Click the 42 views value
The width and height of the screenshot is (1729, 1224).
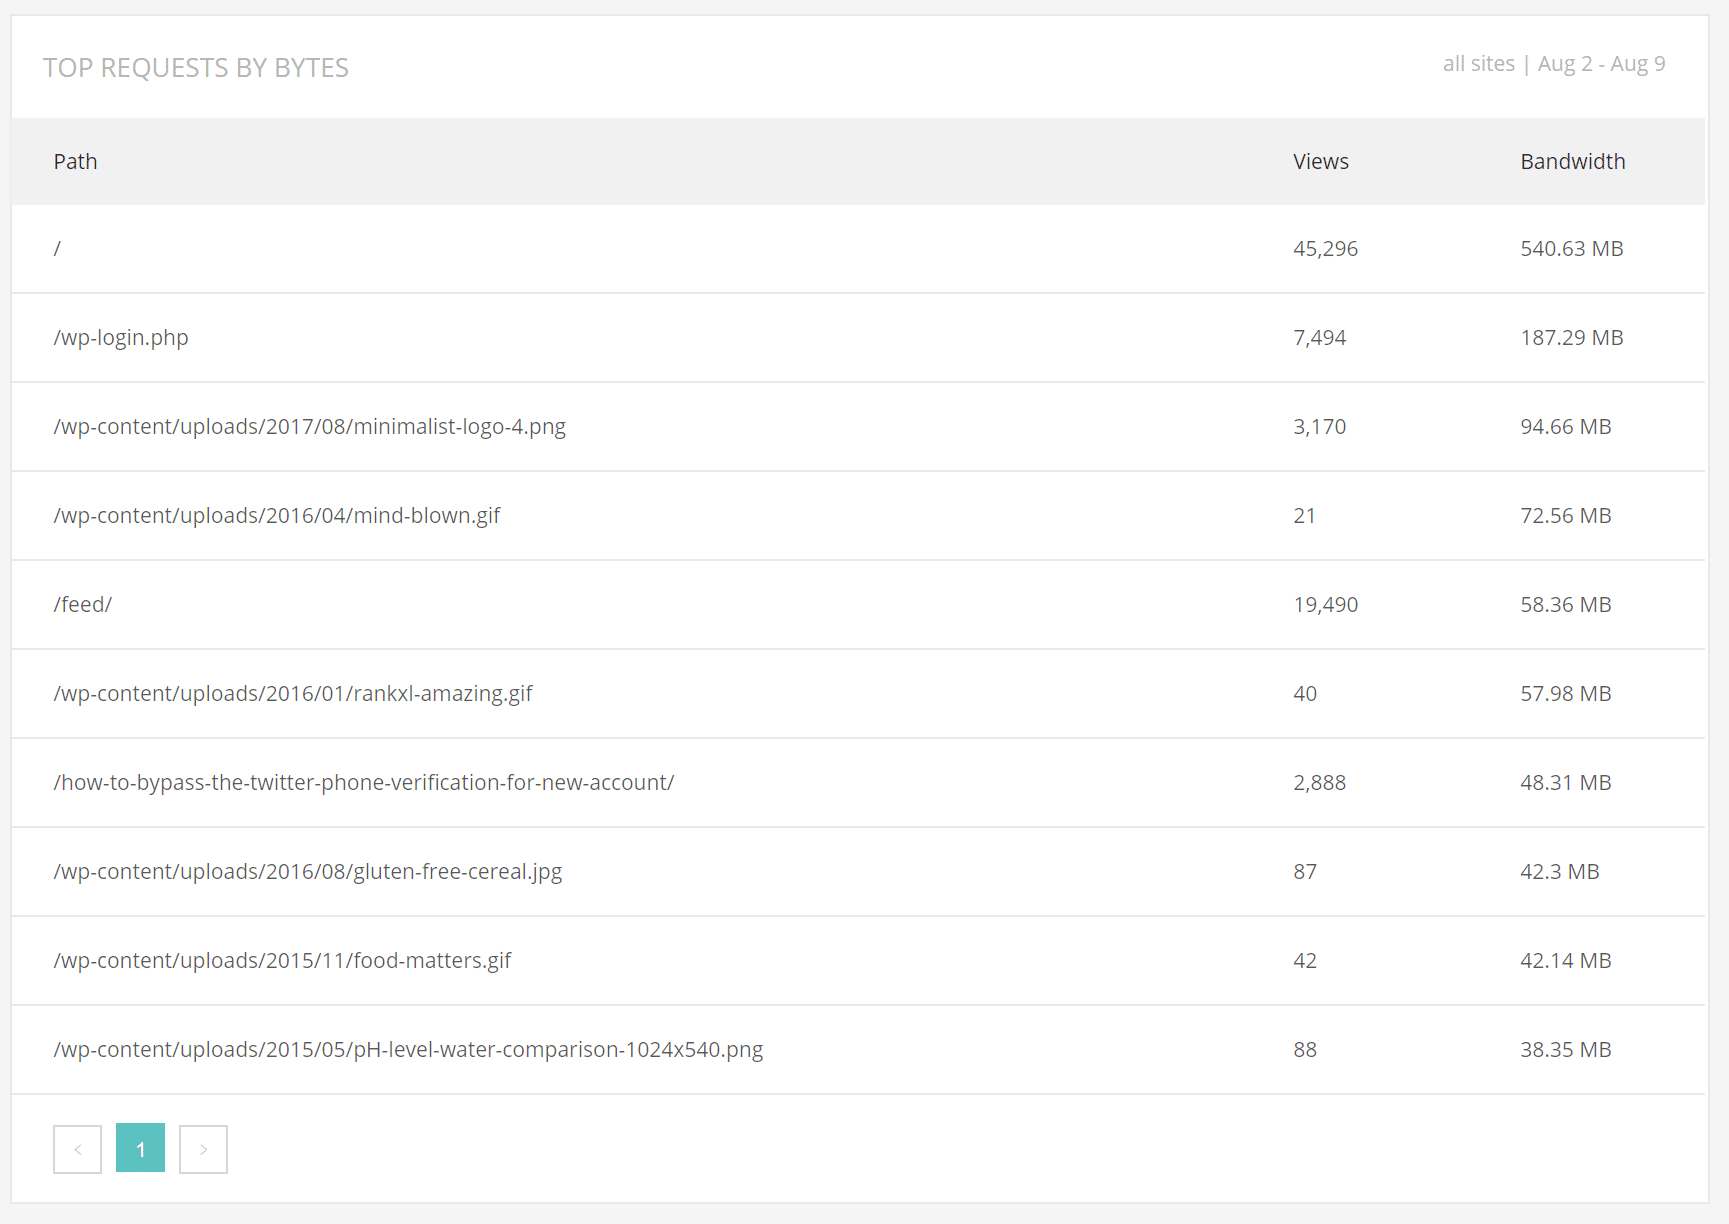click(x=1304, y=961)
